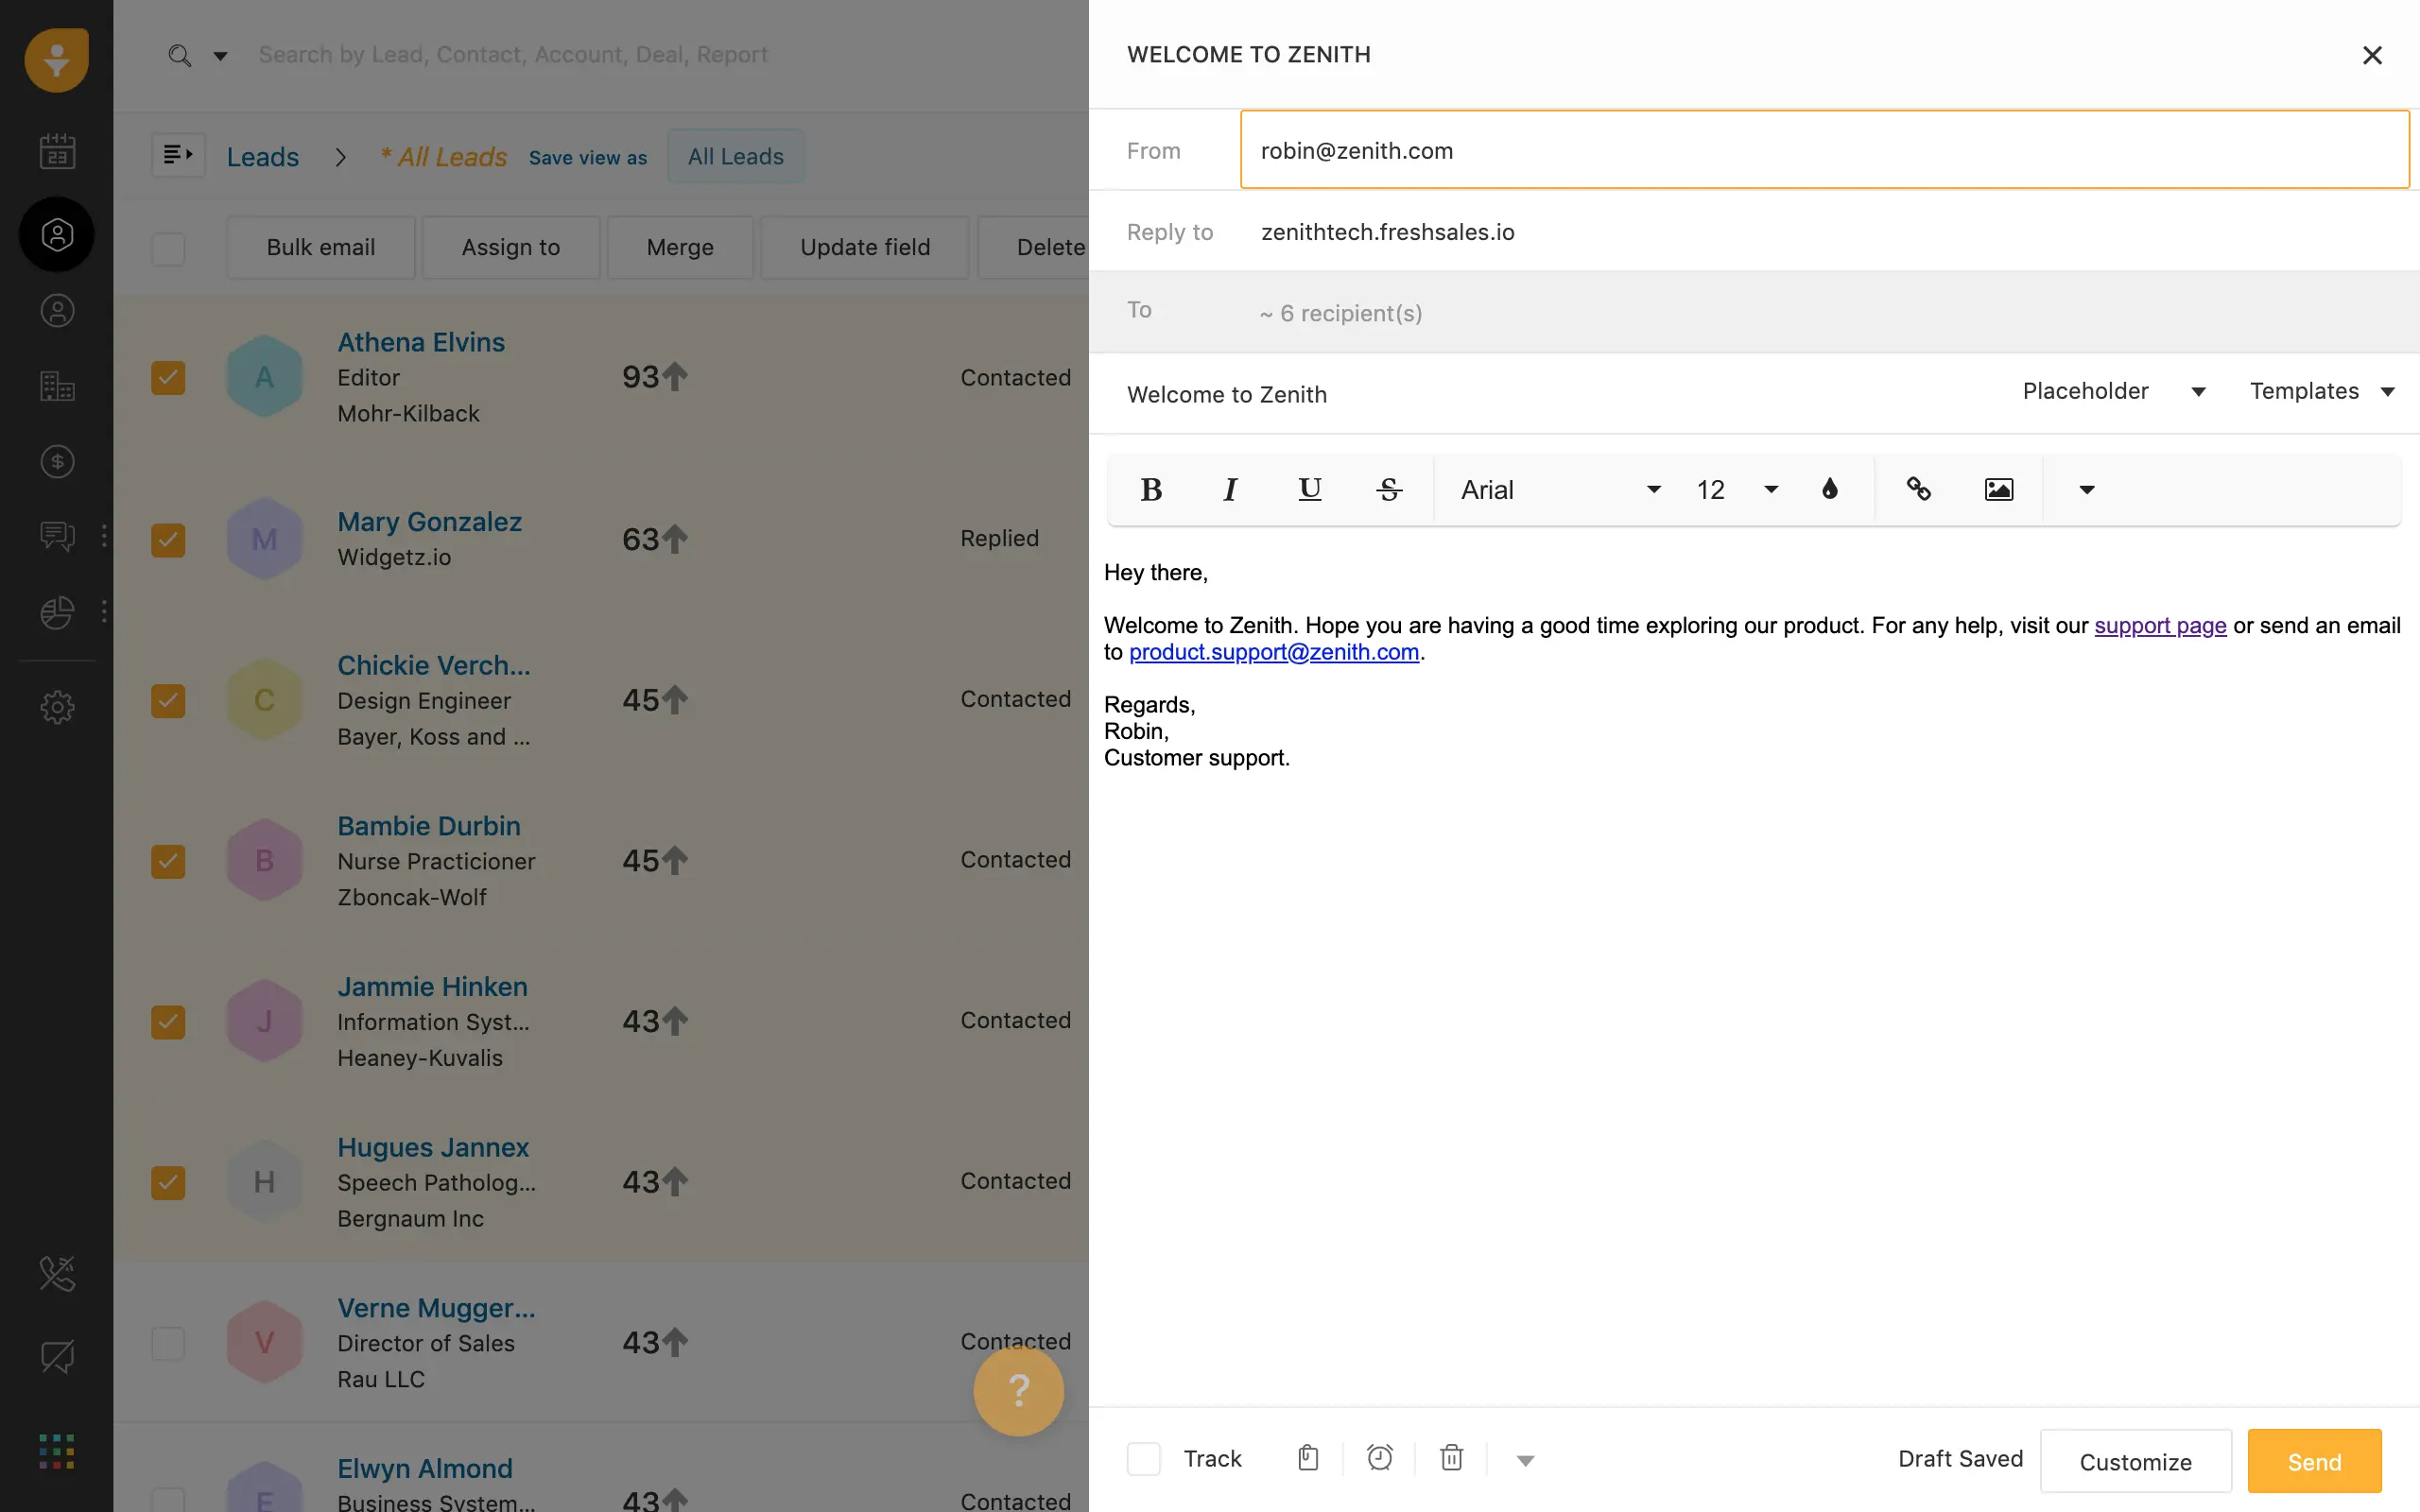This screenshot has width=2420, height=1512.
Task: Click the search magnifier icon
Action: (180, 55)
